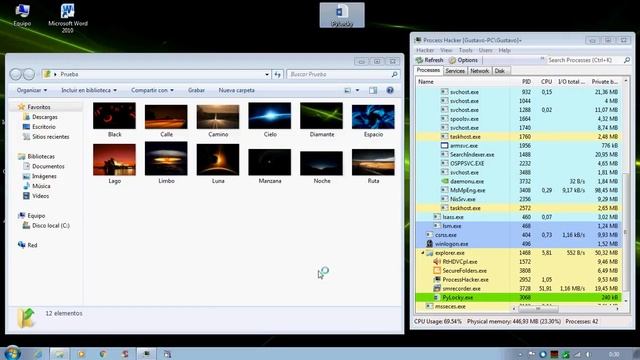
Task: Click the Buscar Prueba search box
Action: (x=343, y=74)
